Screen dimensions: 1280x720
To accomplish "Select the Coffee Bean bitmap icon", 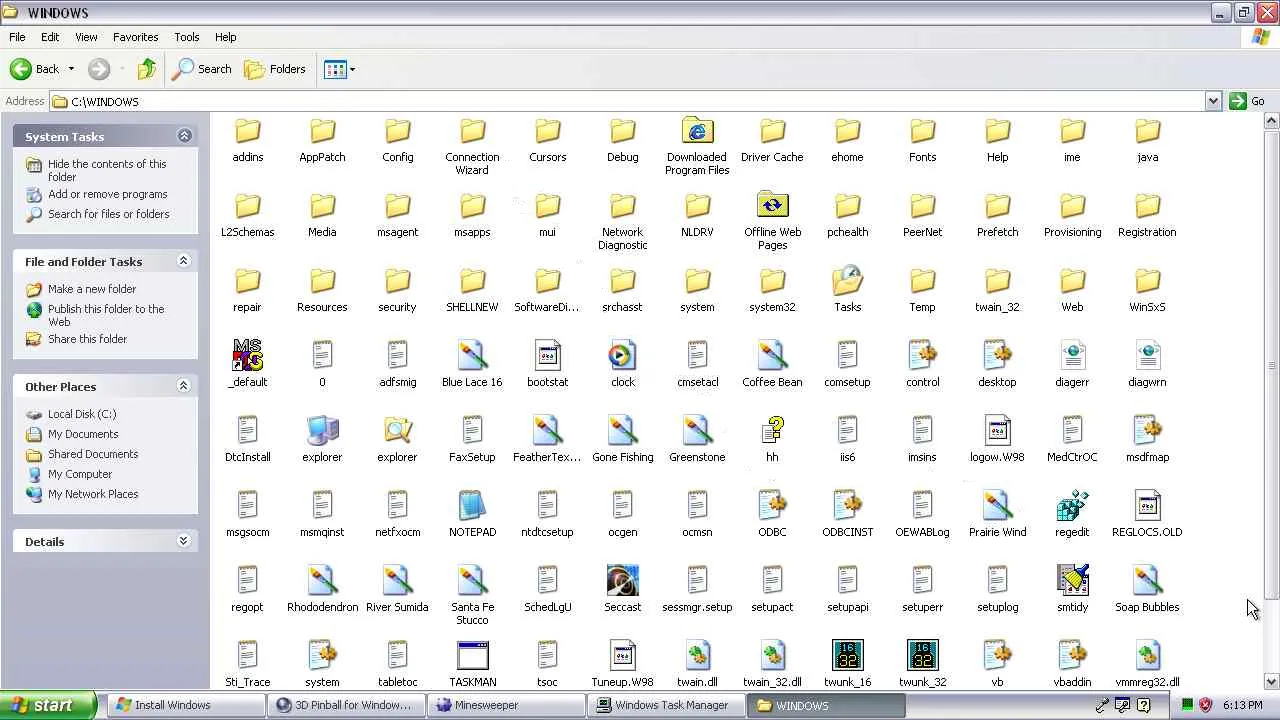I will tap(772, 356).
